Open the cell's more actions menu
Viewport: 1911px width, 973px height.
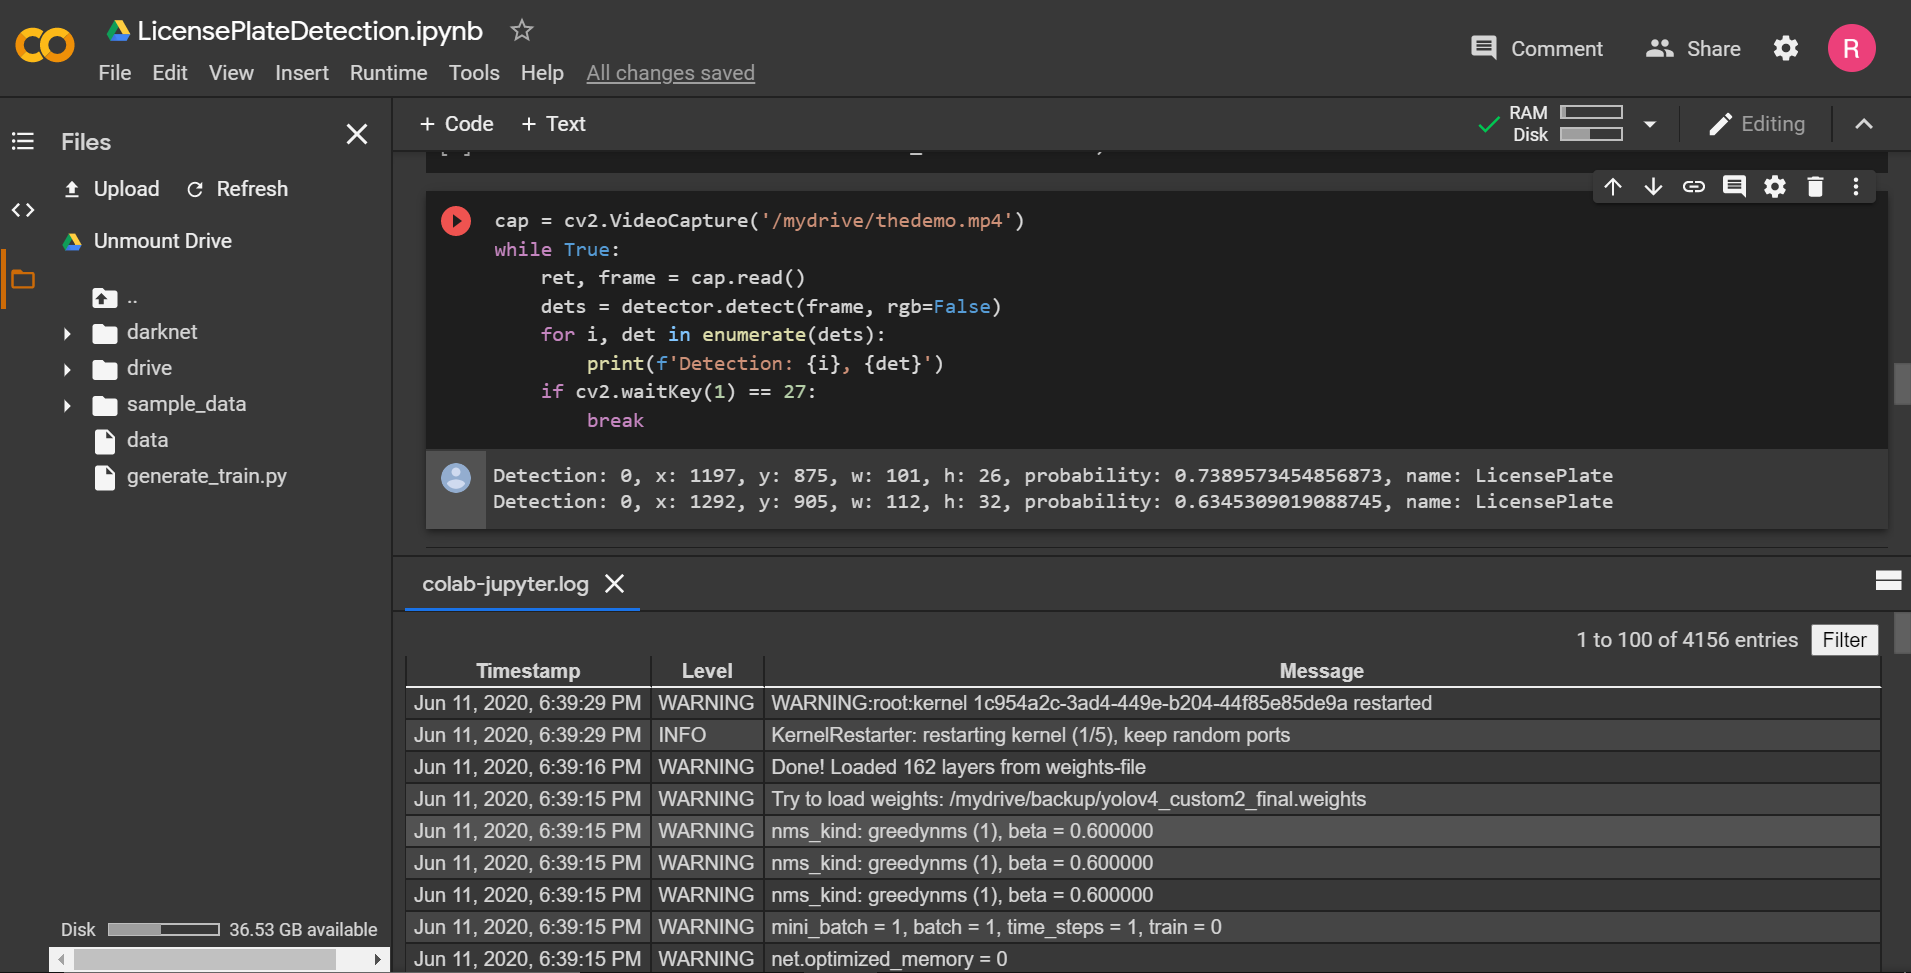(1856, 186)
